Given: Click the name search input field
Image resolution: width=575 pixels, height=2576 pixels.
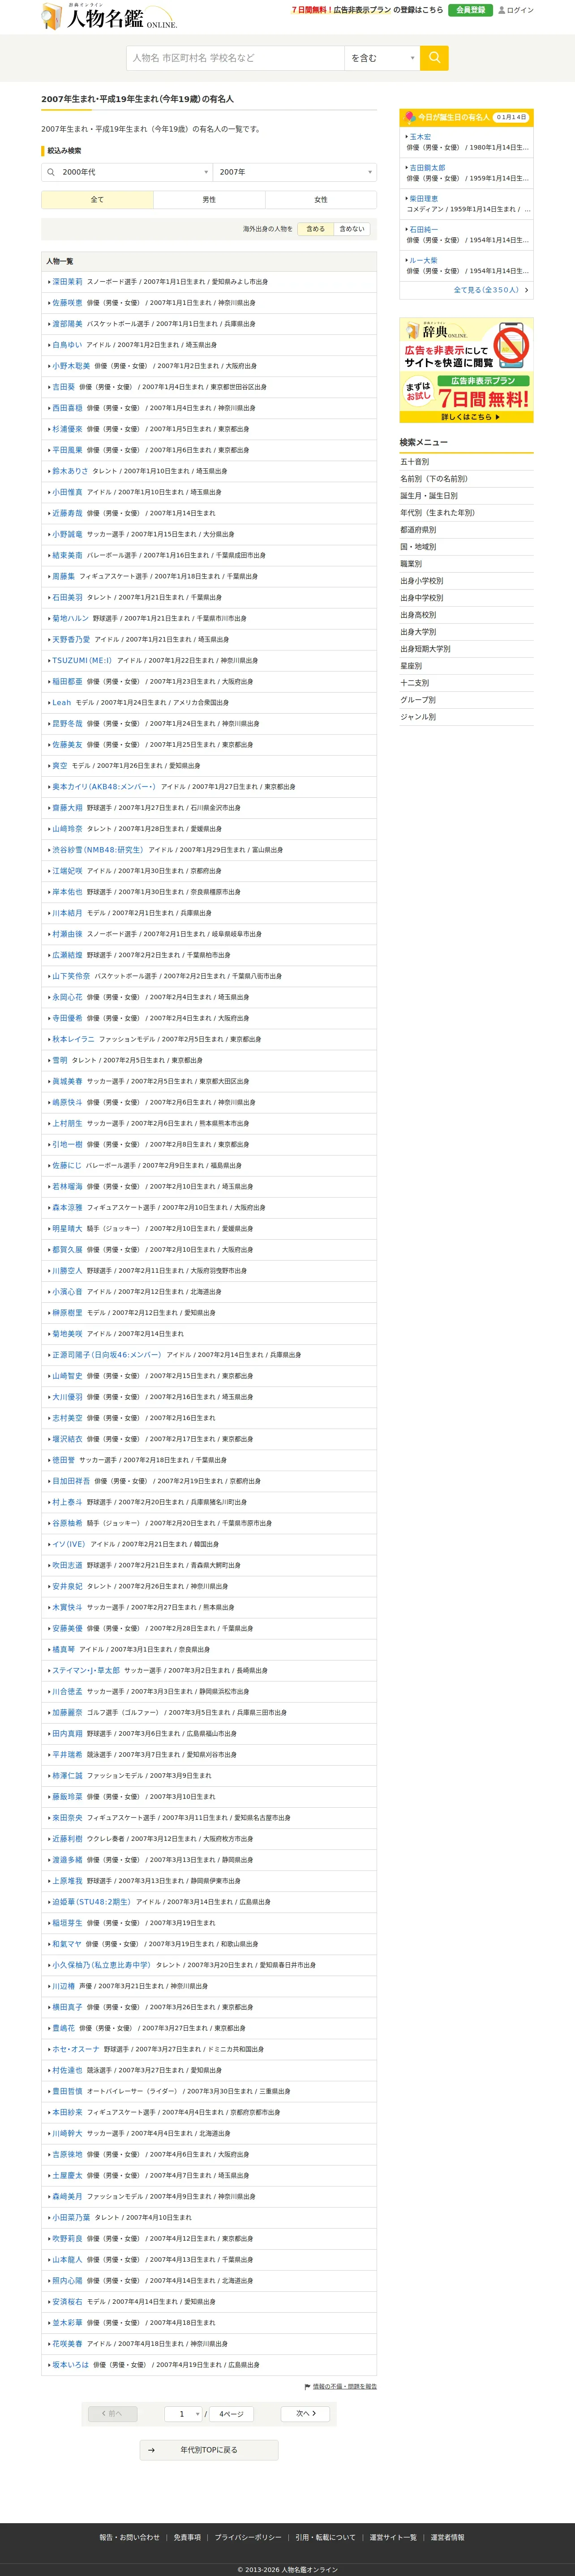Looking at the screenshot, I should tap(236, 58).
